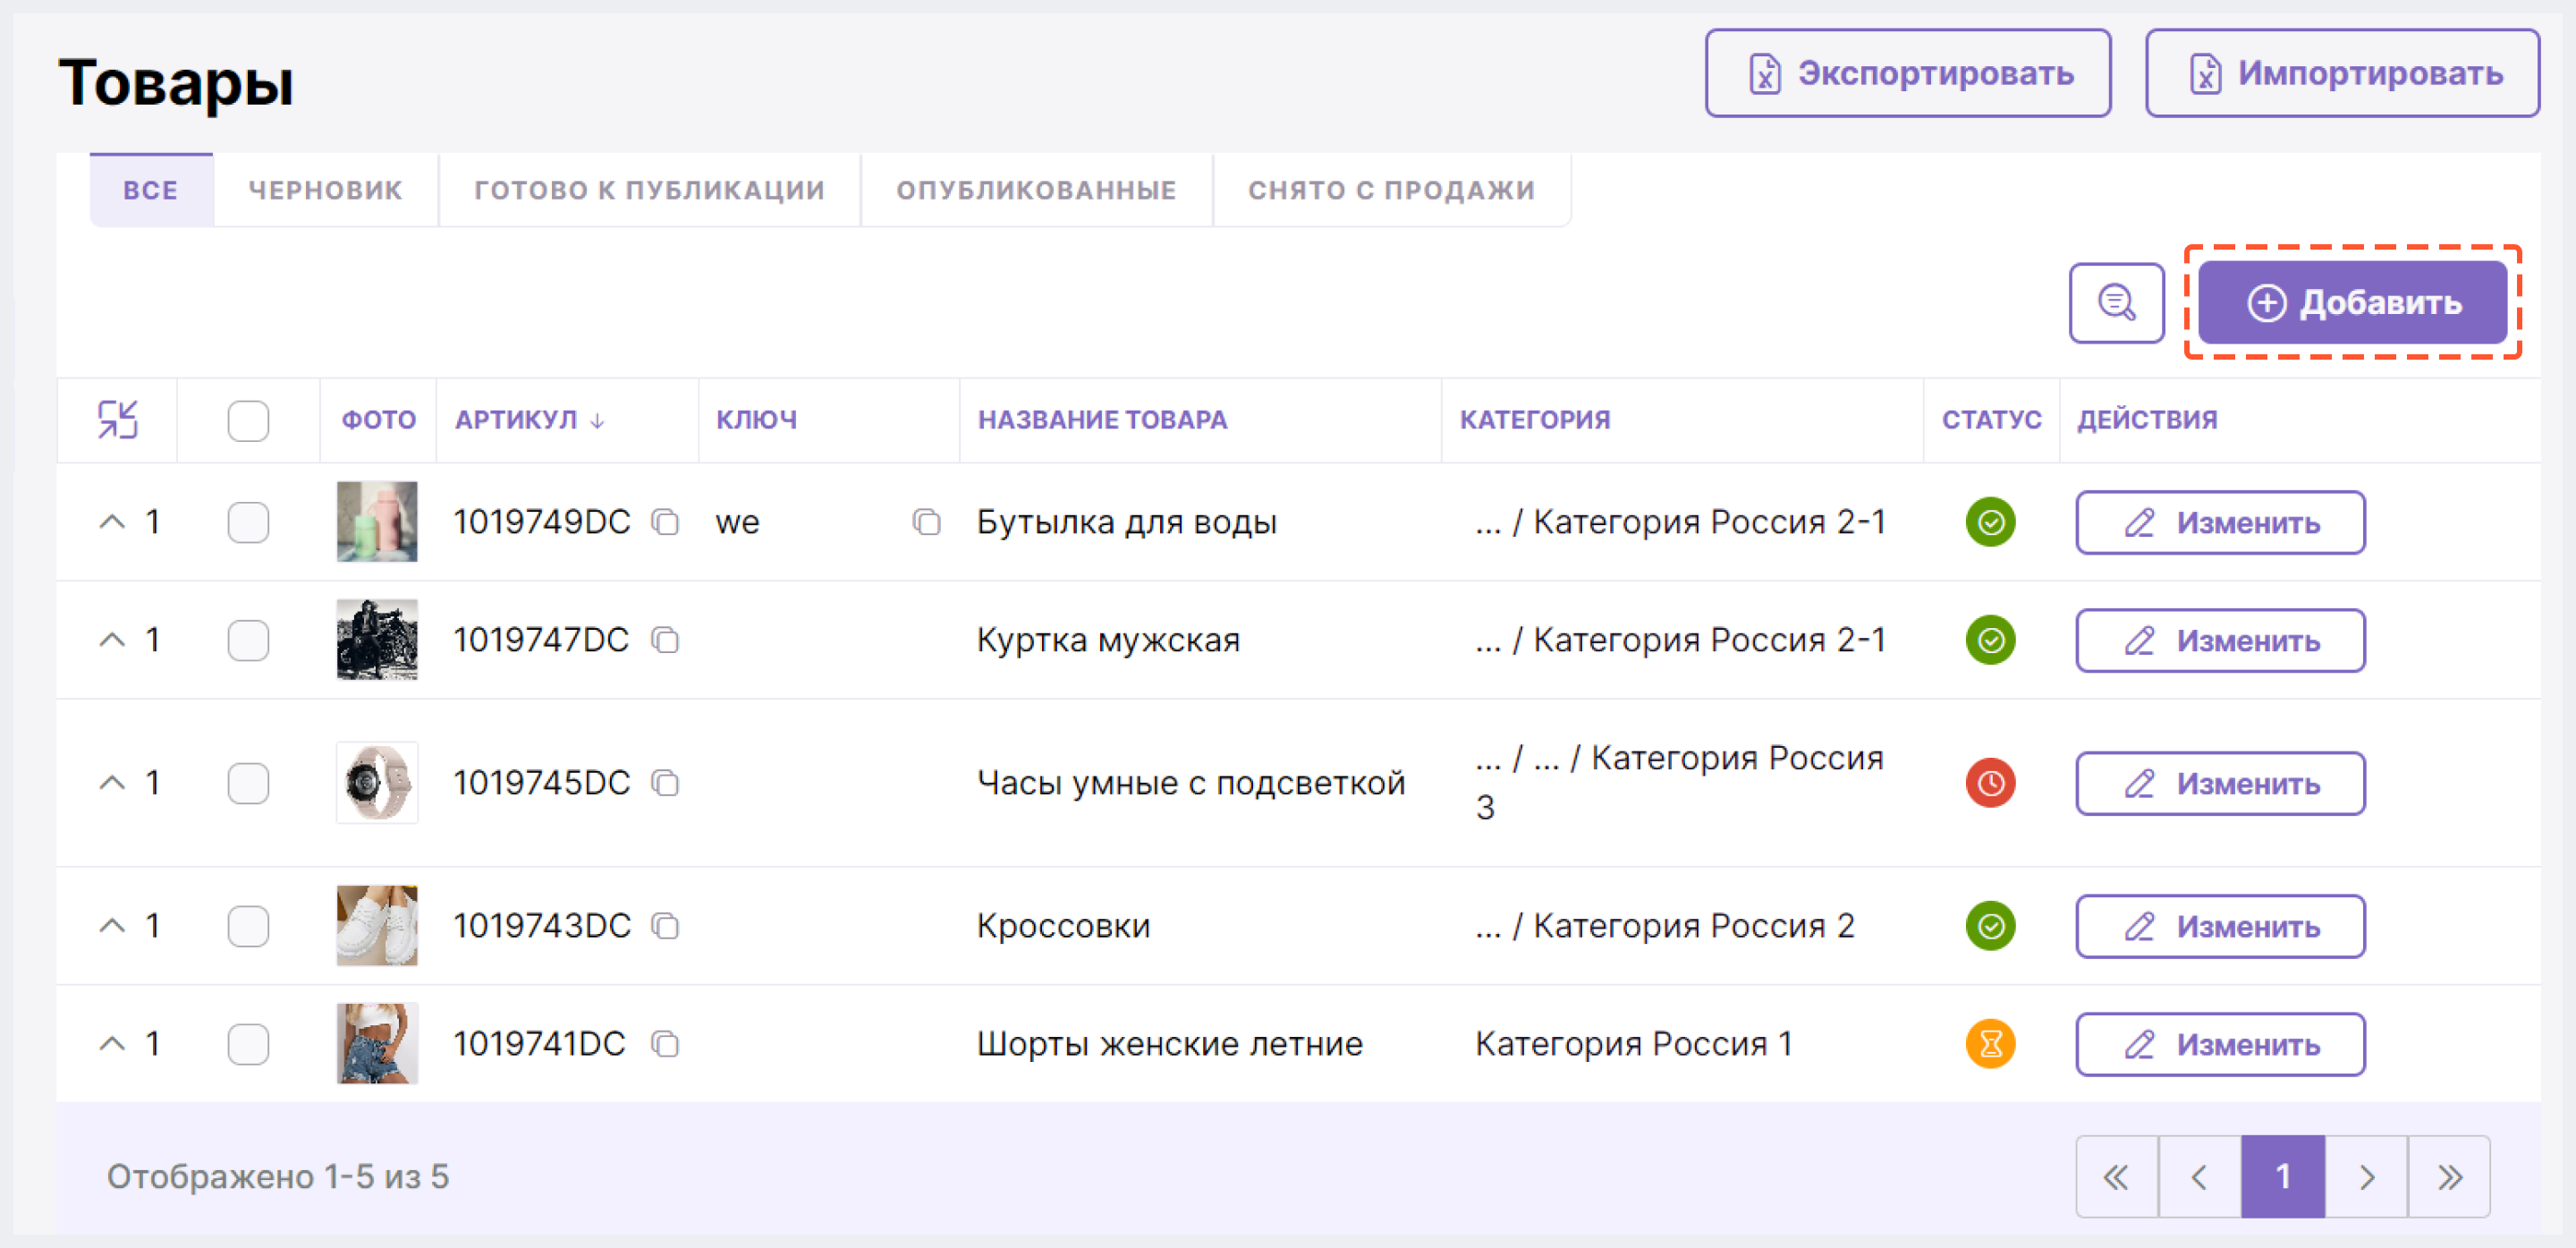
Task: Open the sneakers product photo
Action: point(377,926)
